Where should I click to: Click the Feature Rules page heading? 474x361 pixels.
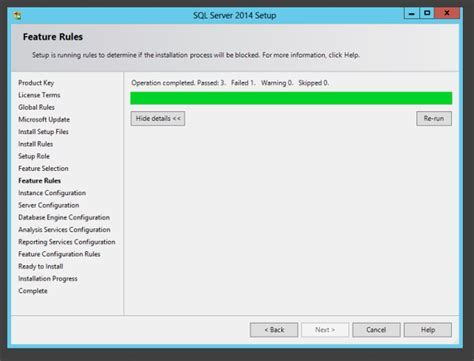click(53, 37)
